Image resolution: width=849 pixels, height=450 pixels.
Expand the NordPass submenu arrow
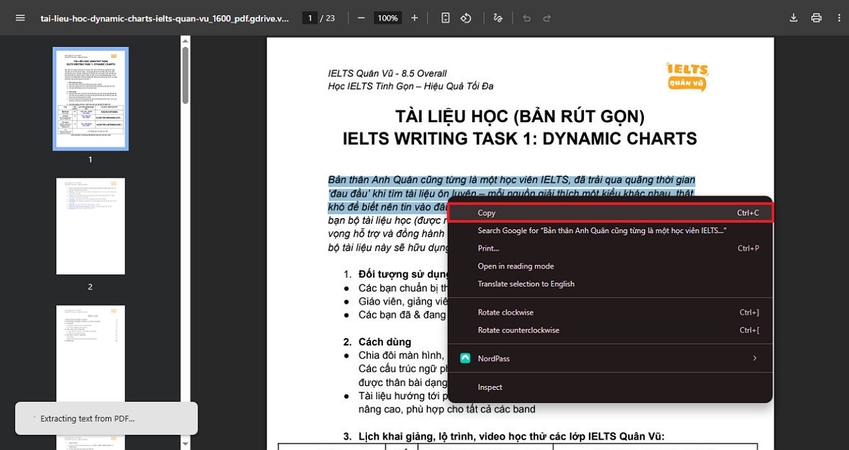(x=754, y=358)
